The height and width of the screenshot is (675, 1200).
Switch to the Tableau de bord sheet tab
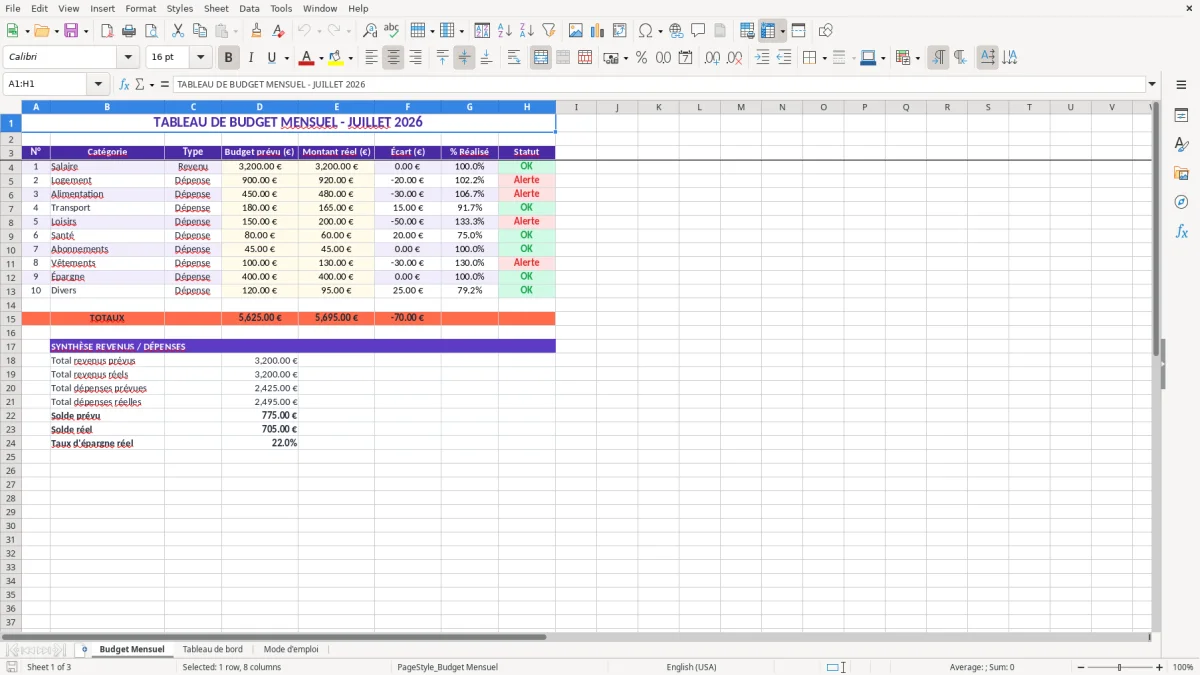(x=212, y=649)
